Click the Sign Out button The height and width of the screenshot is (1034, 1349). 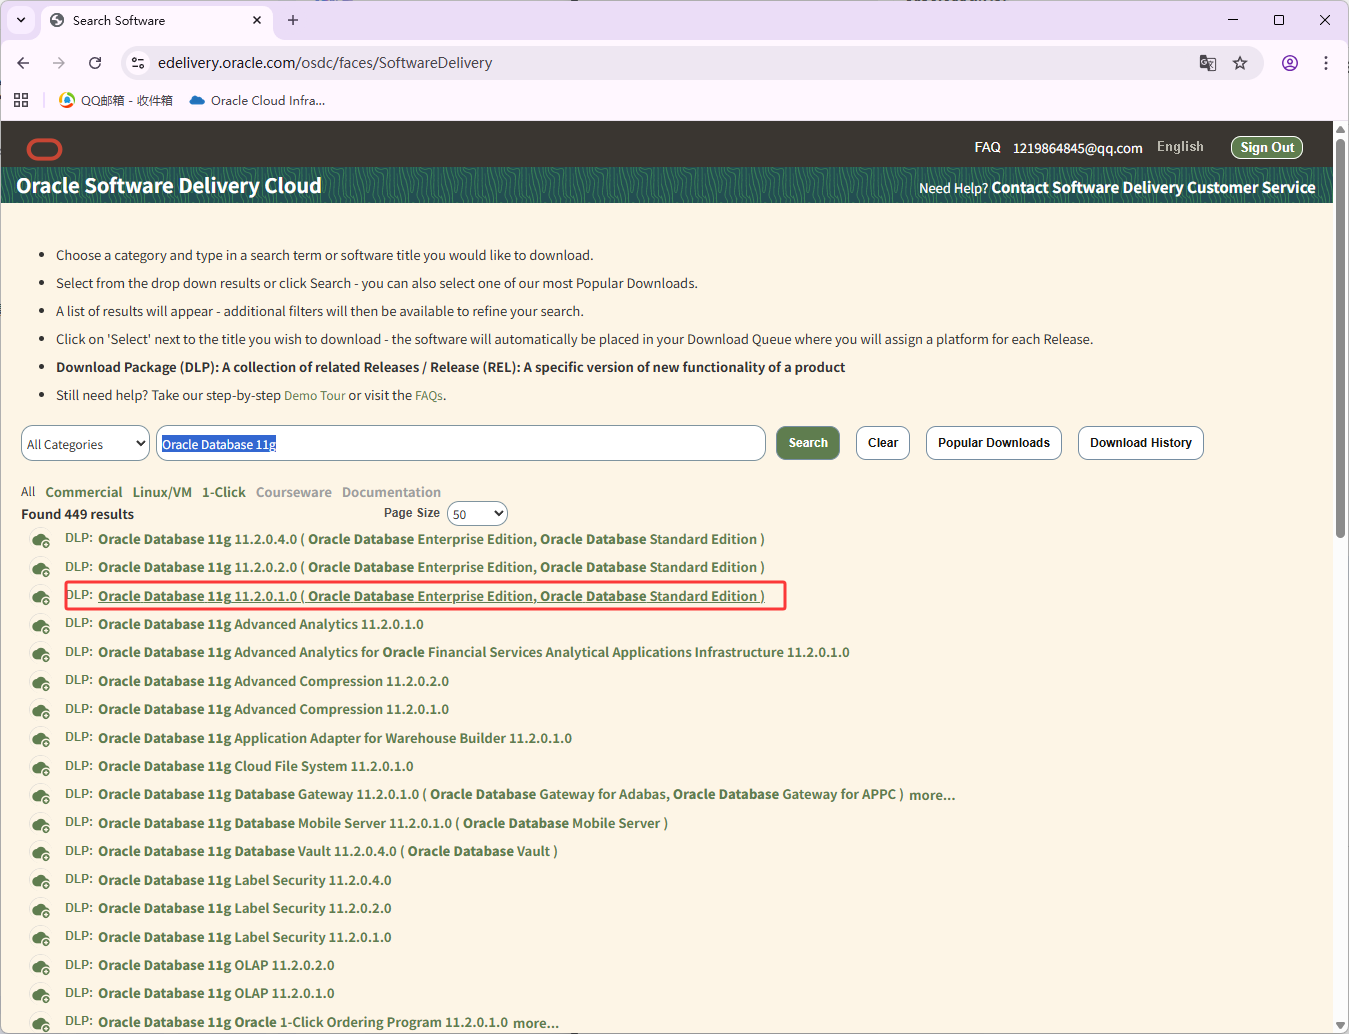click(x=1267, y=147)
